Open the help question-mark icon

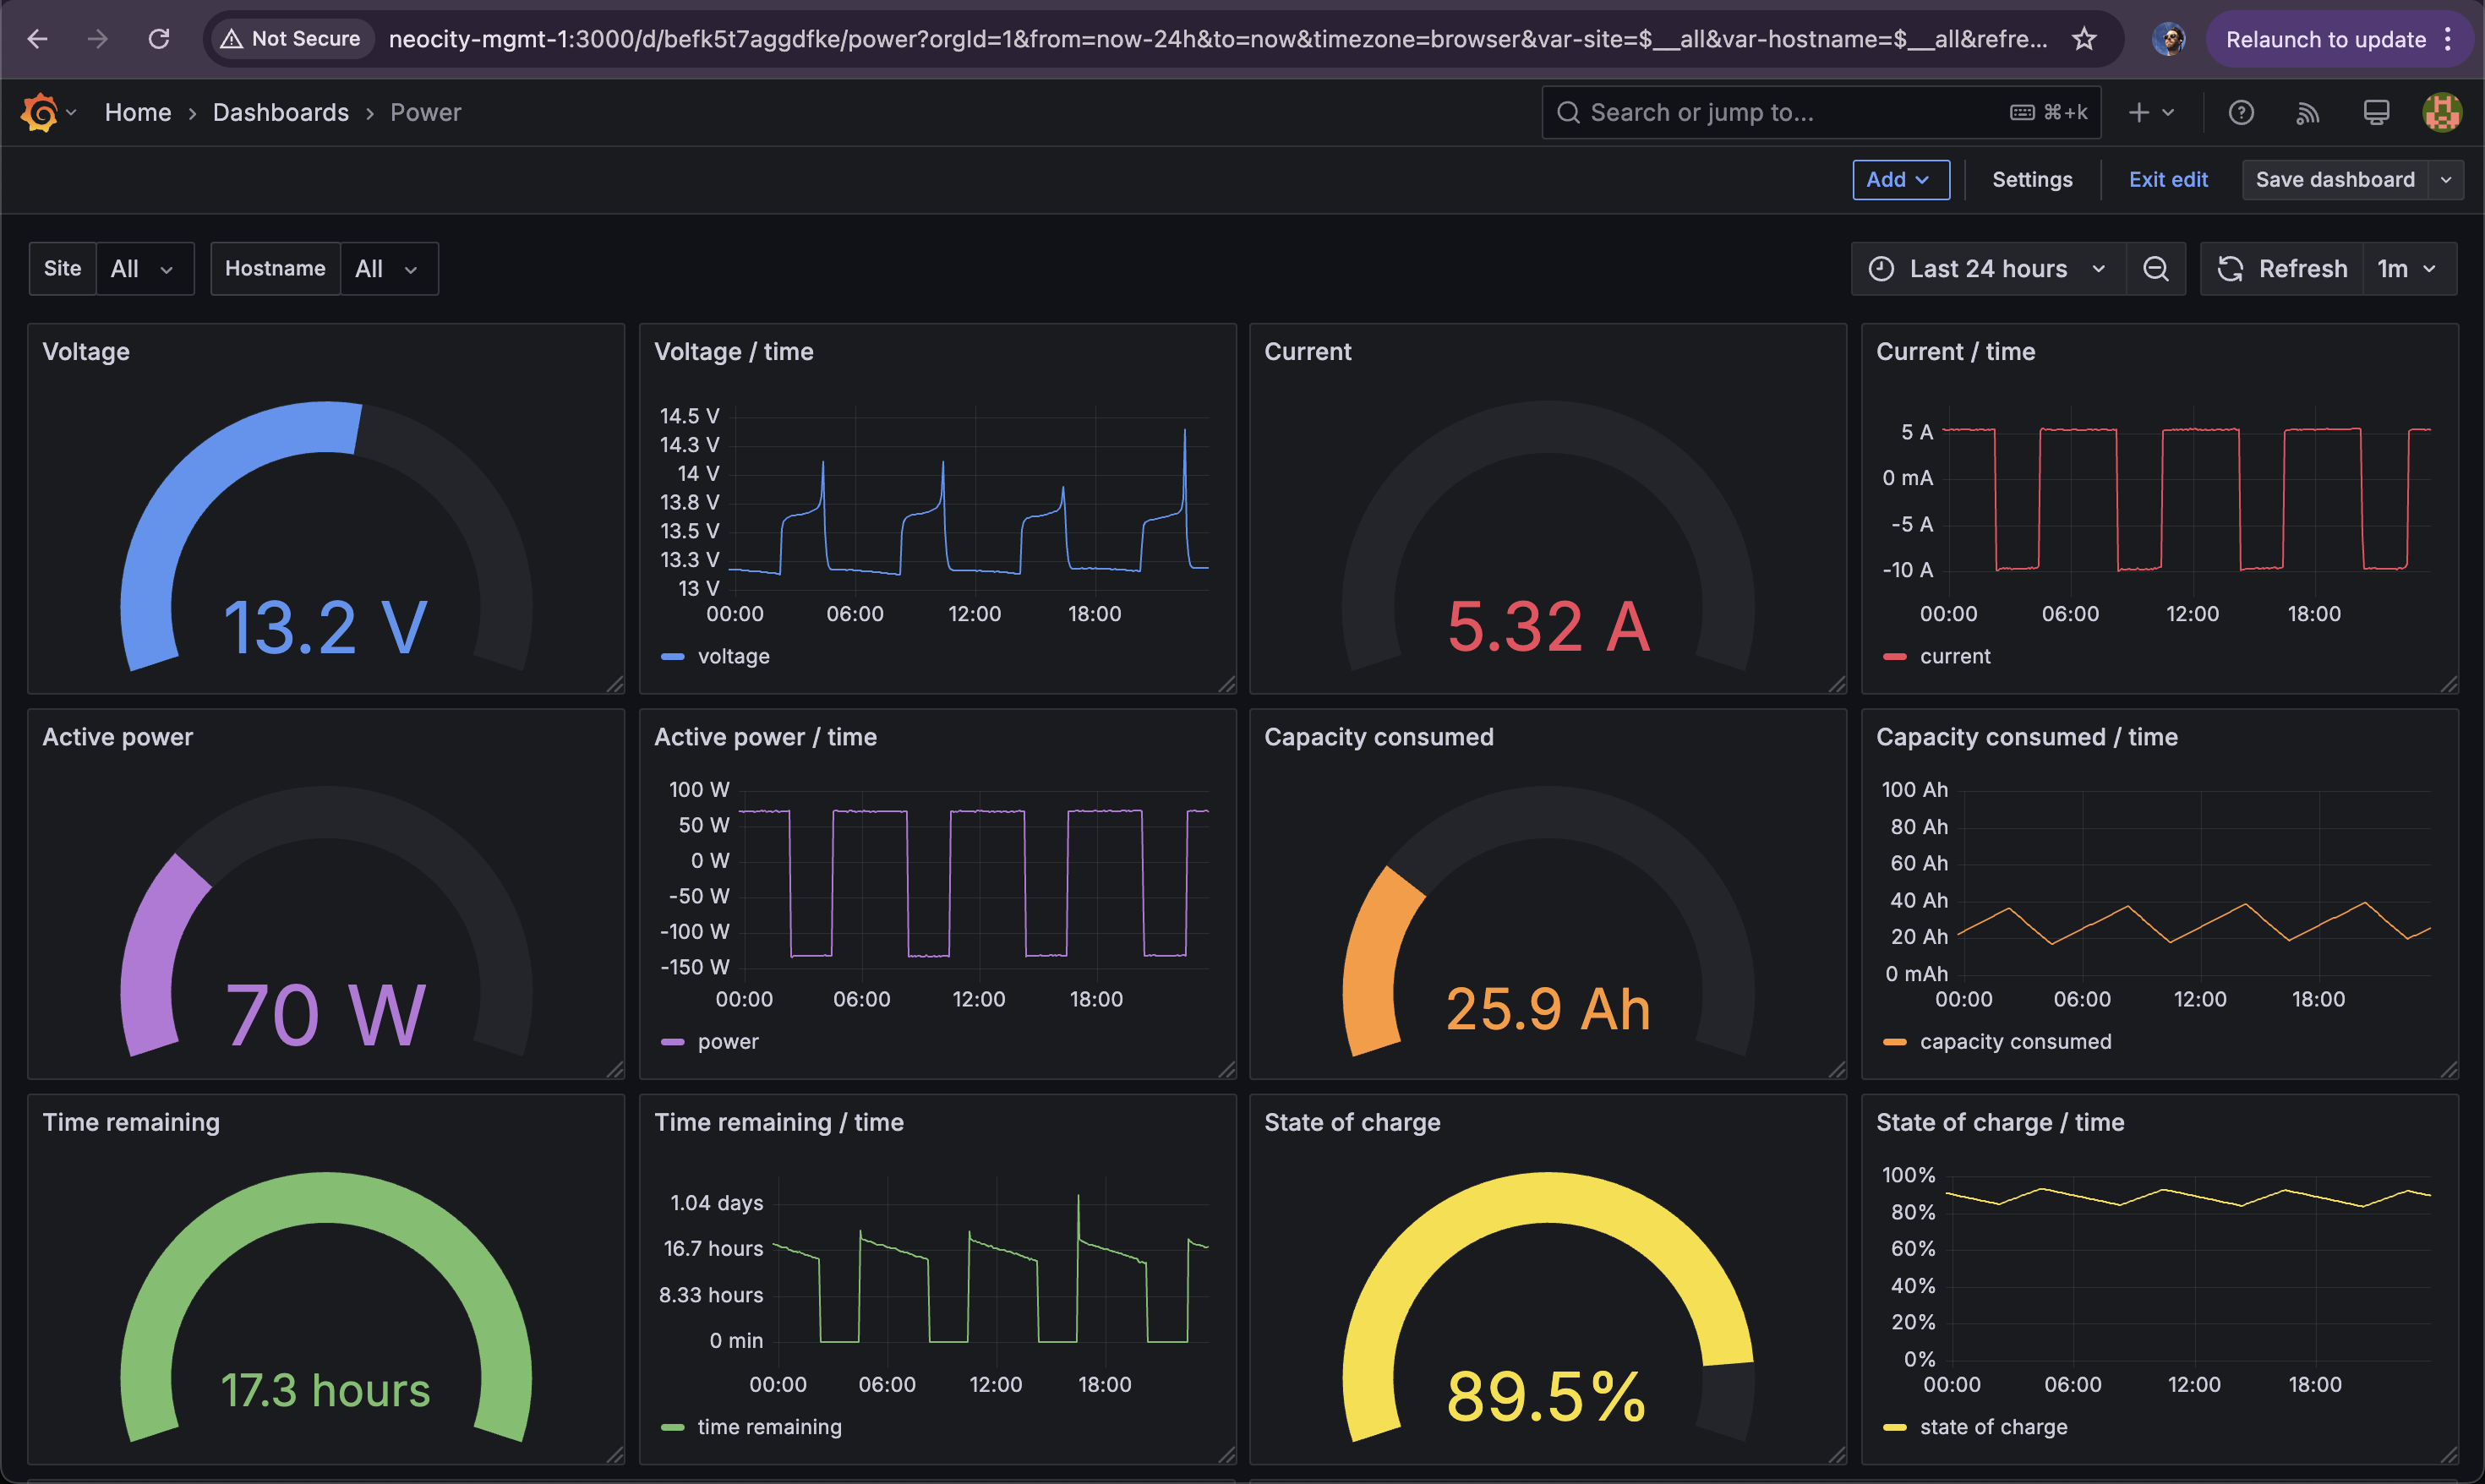2241,112
